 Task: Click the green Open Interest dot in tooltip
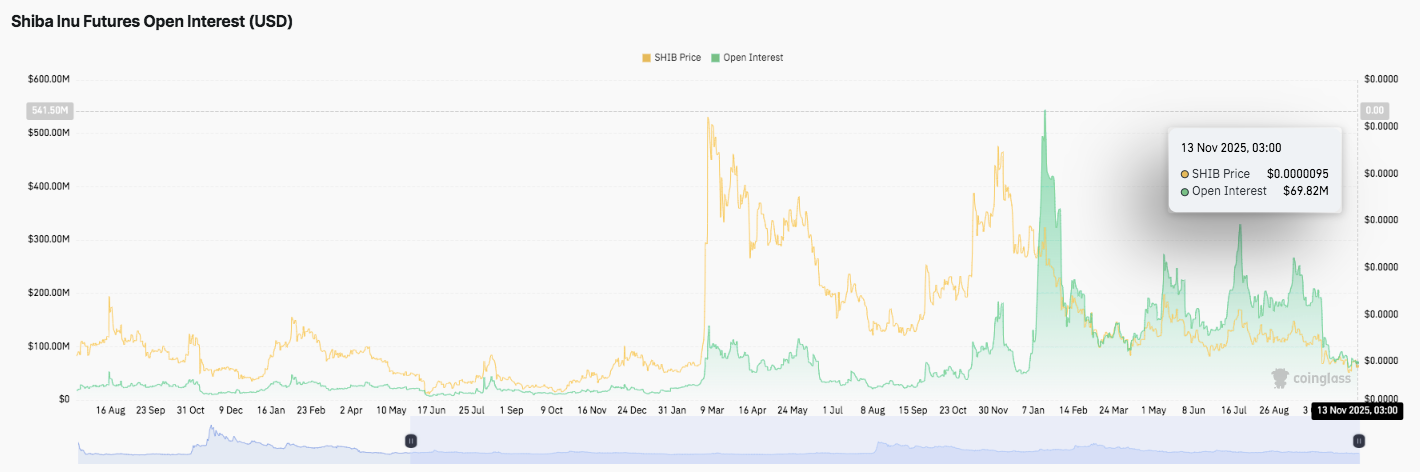pos(1185,191)
